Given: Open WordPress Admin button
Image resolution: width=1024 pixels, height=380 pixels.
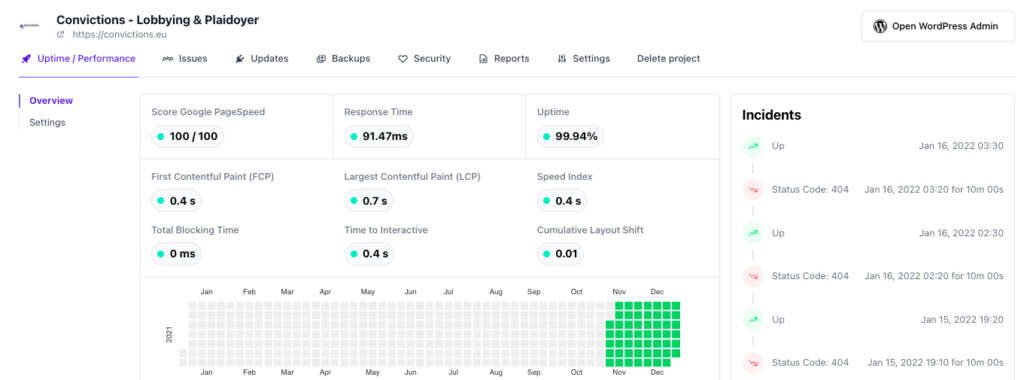Looking at the screenshot, I should point(938,26).
